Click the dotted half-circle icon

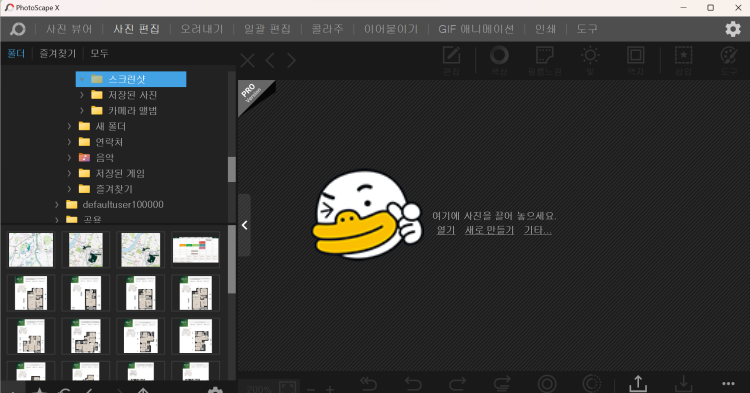click(592, 384)
